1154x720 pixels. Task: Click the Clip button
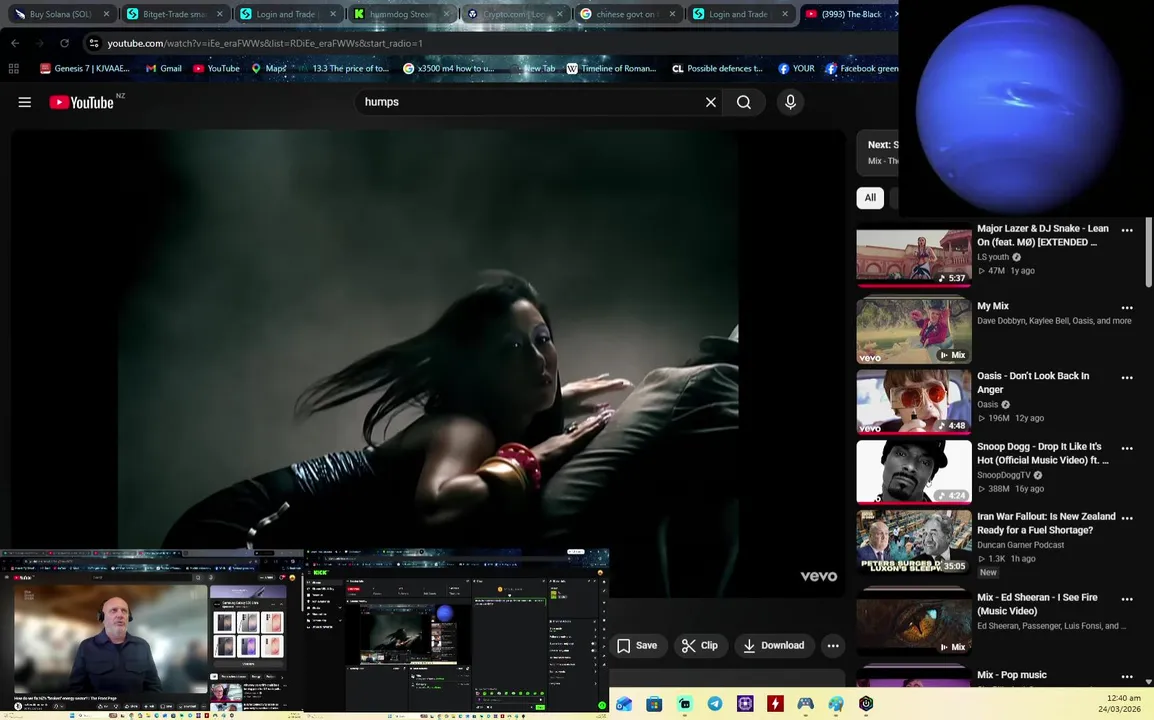700,646
